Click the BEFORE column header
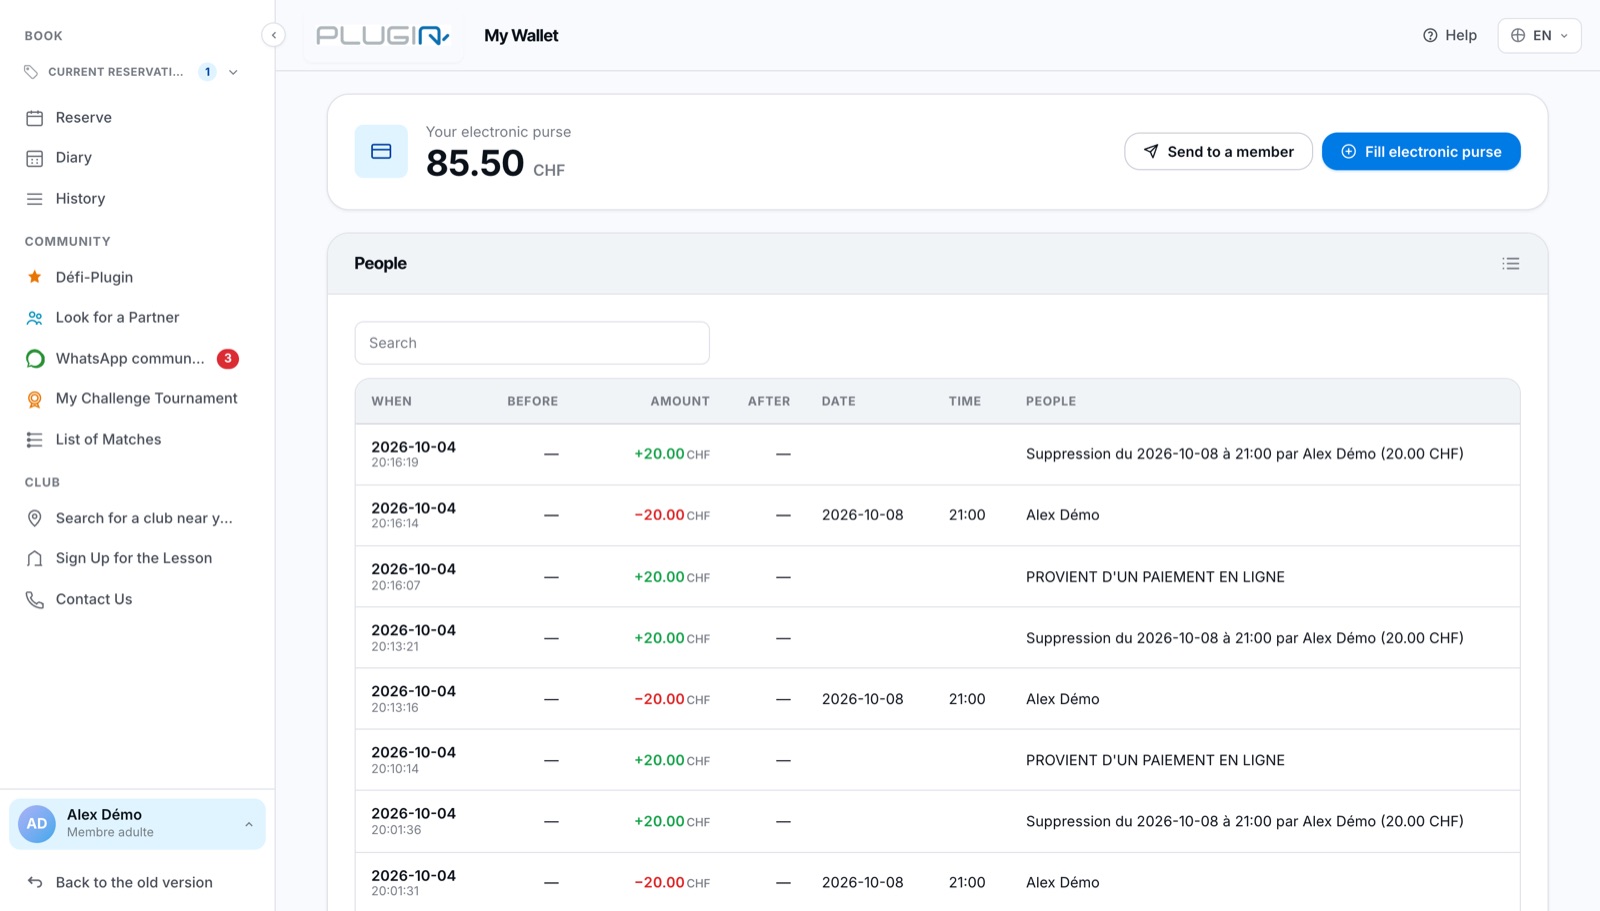This screenshot has height=911, width=1600. (x=532, y=401)
